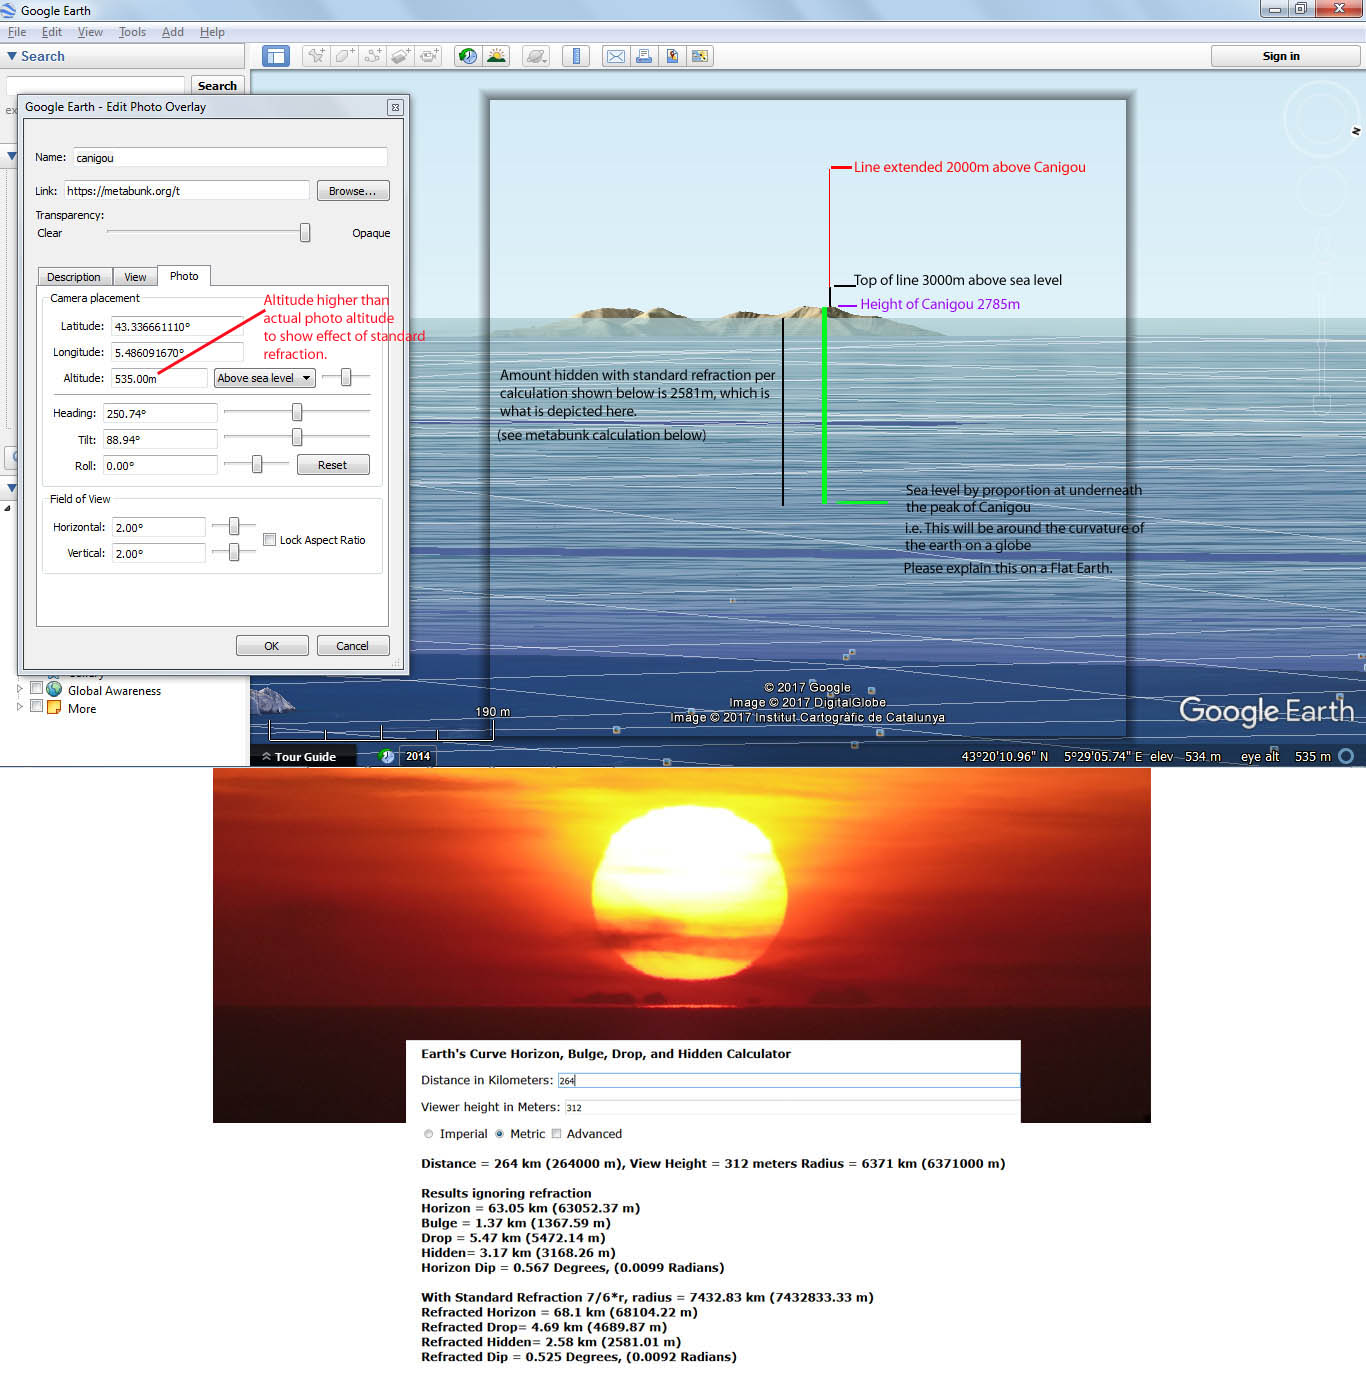Click the Horizontal field of view slider

(x=234, y=526)
